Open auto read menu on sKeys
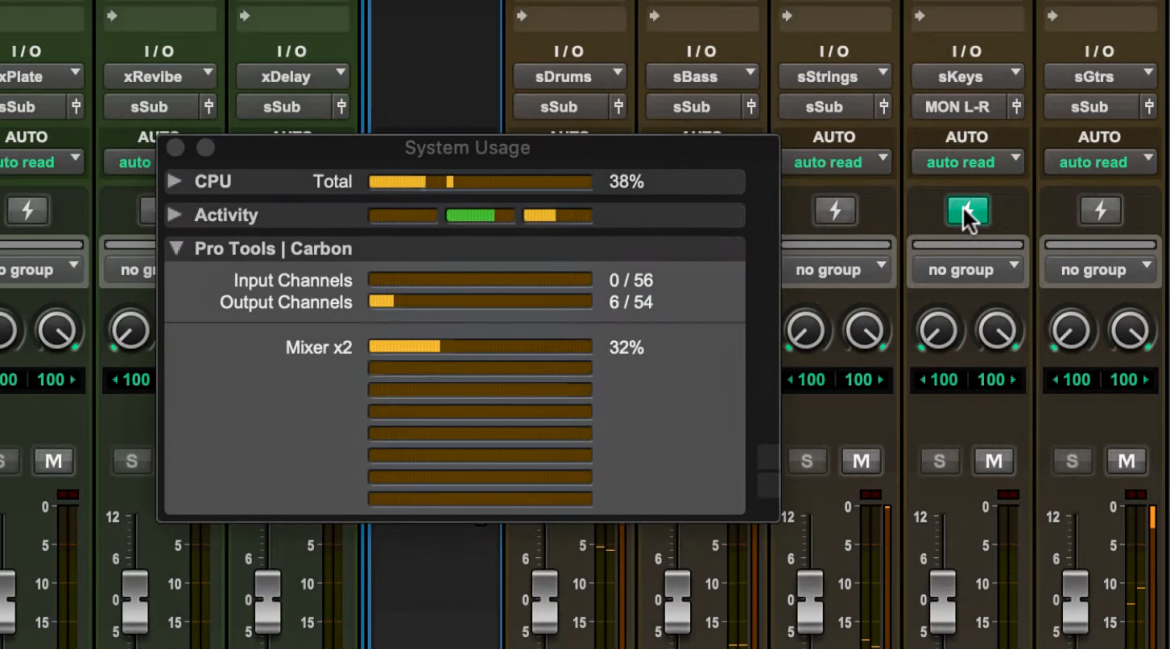Image resolution: width=1170 pixels, height=649 pixels. (968, 162)
